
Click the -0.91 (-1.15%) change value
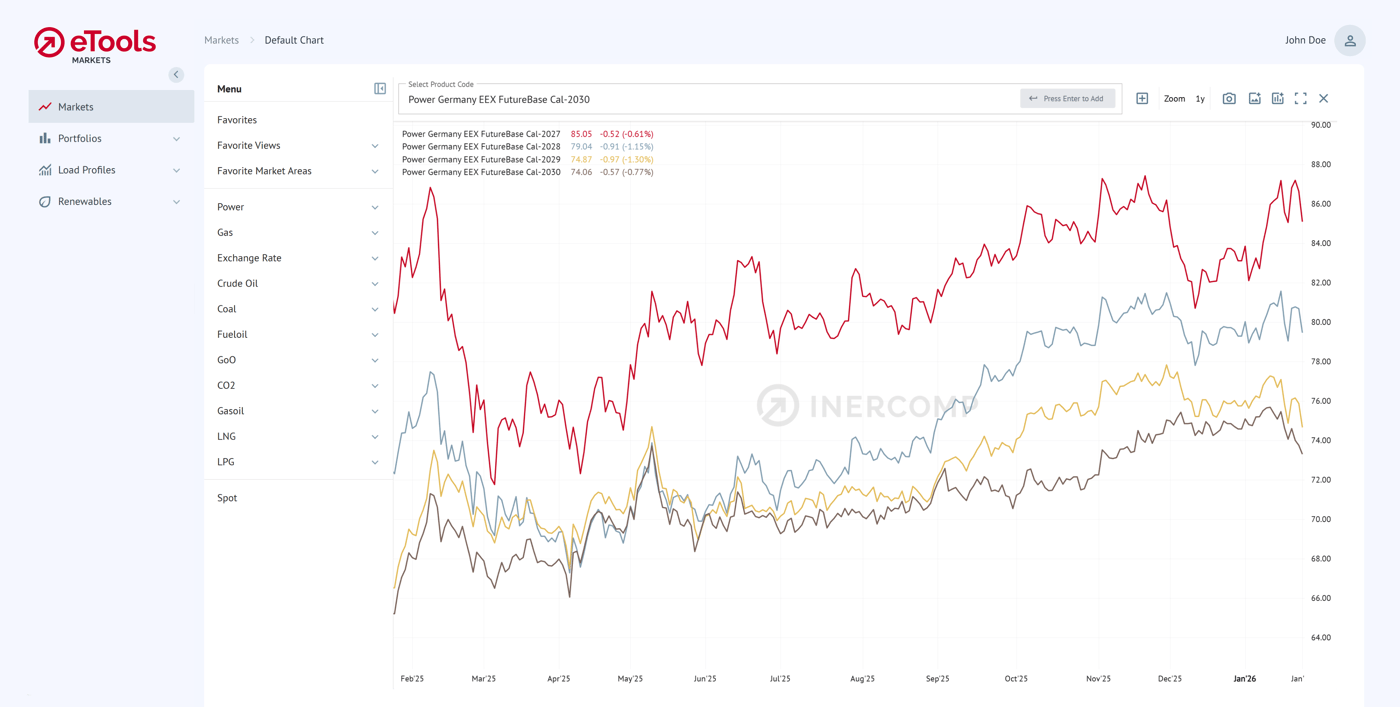click(x=627, y=147)
